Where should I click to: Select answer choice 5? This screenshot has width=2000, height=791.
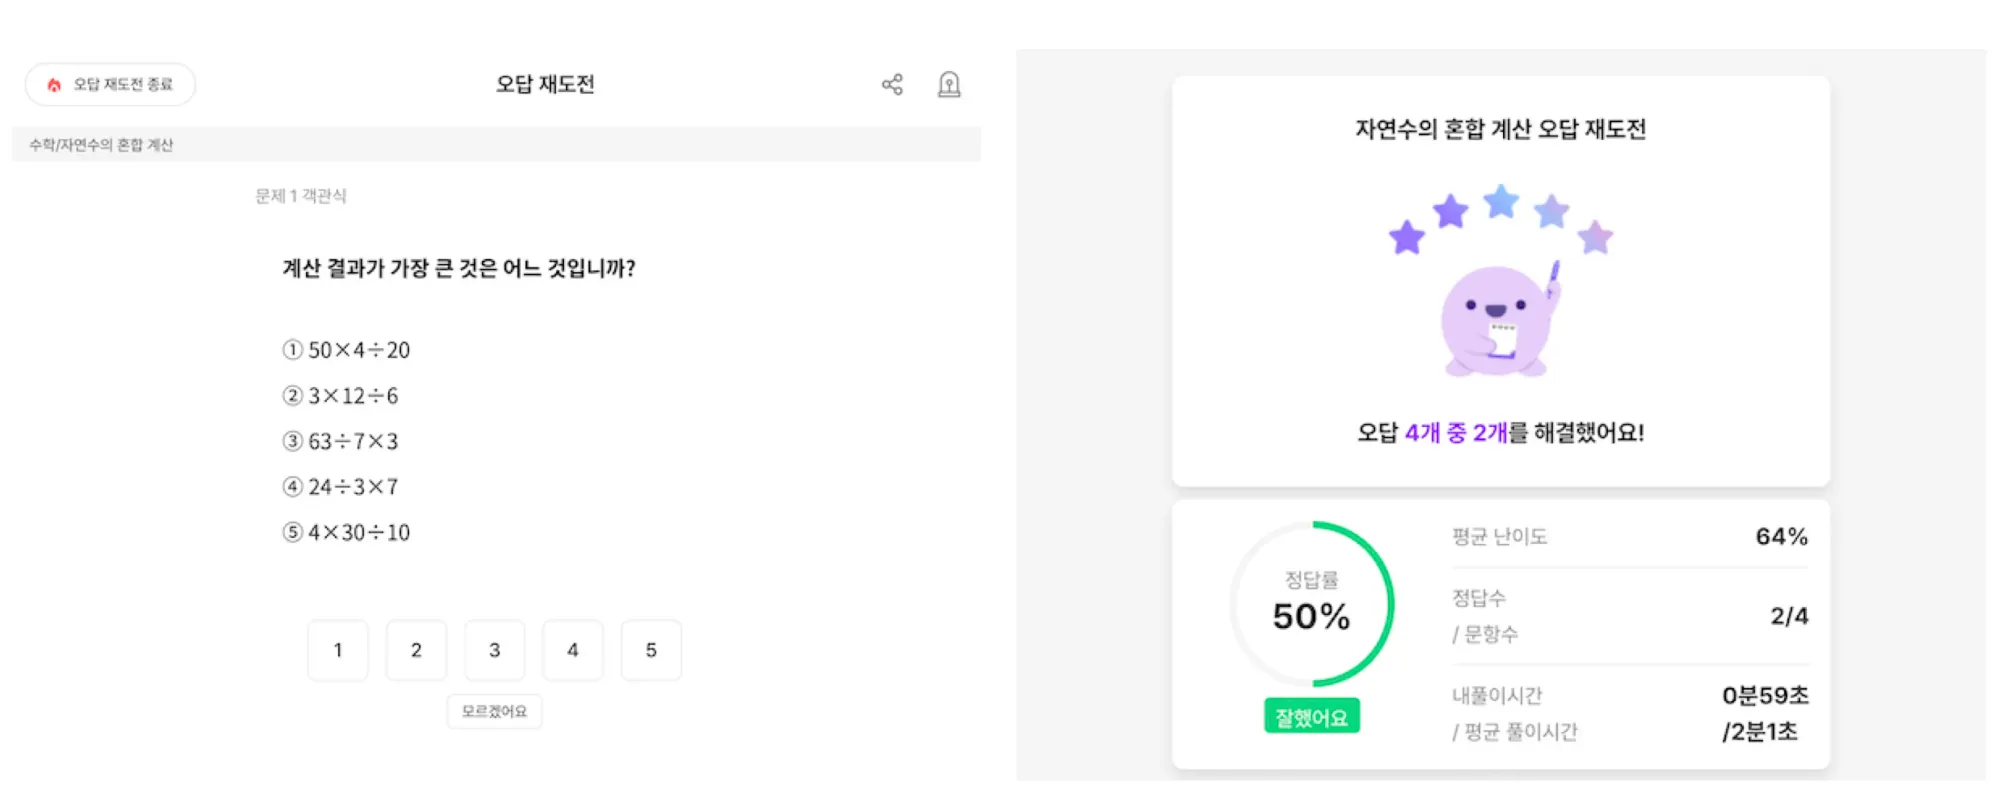point(651,650)
